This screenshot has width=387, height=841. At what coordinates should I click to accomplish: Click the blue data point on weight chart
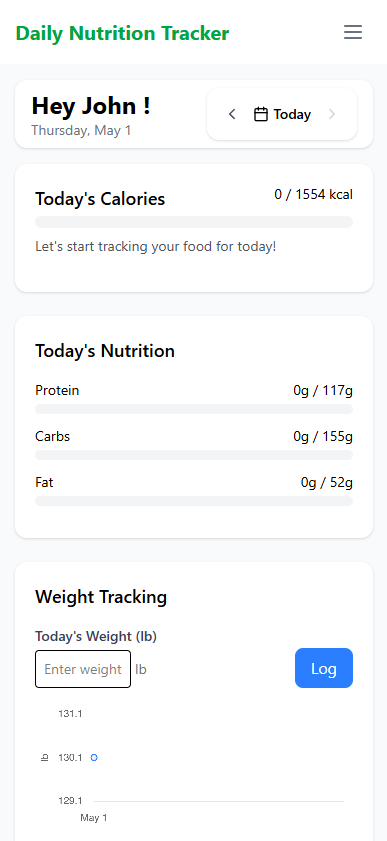point(94,758)
